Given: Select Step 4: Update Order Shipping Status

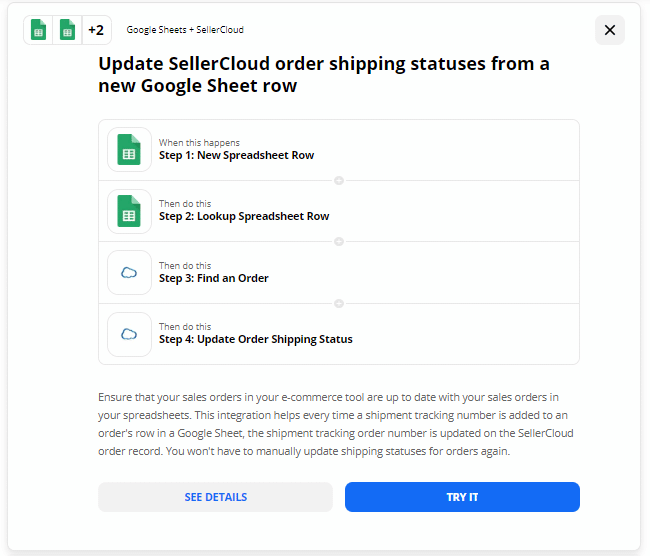Looking at the screenshot, I should click(339, 334).
